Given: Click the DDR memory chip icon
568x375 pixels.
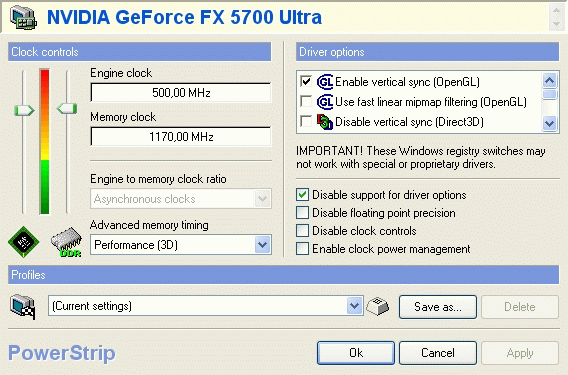Looking at the screenshot, I should 67,242.
